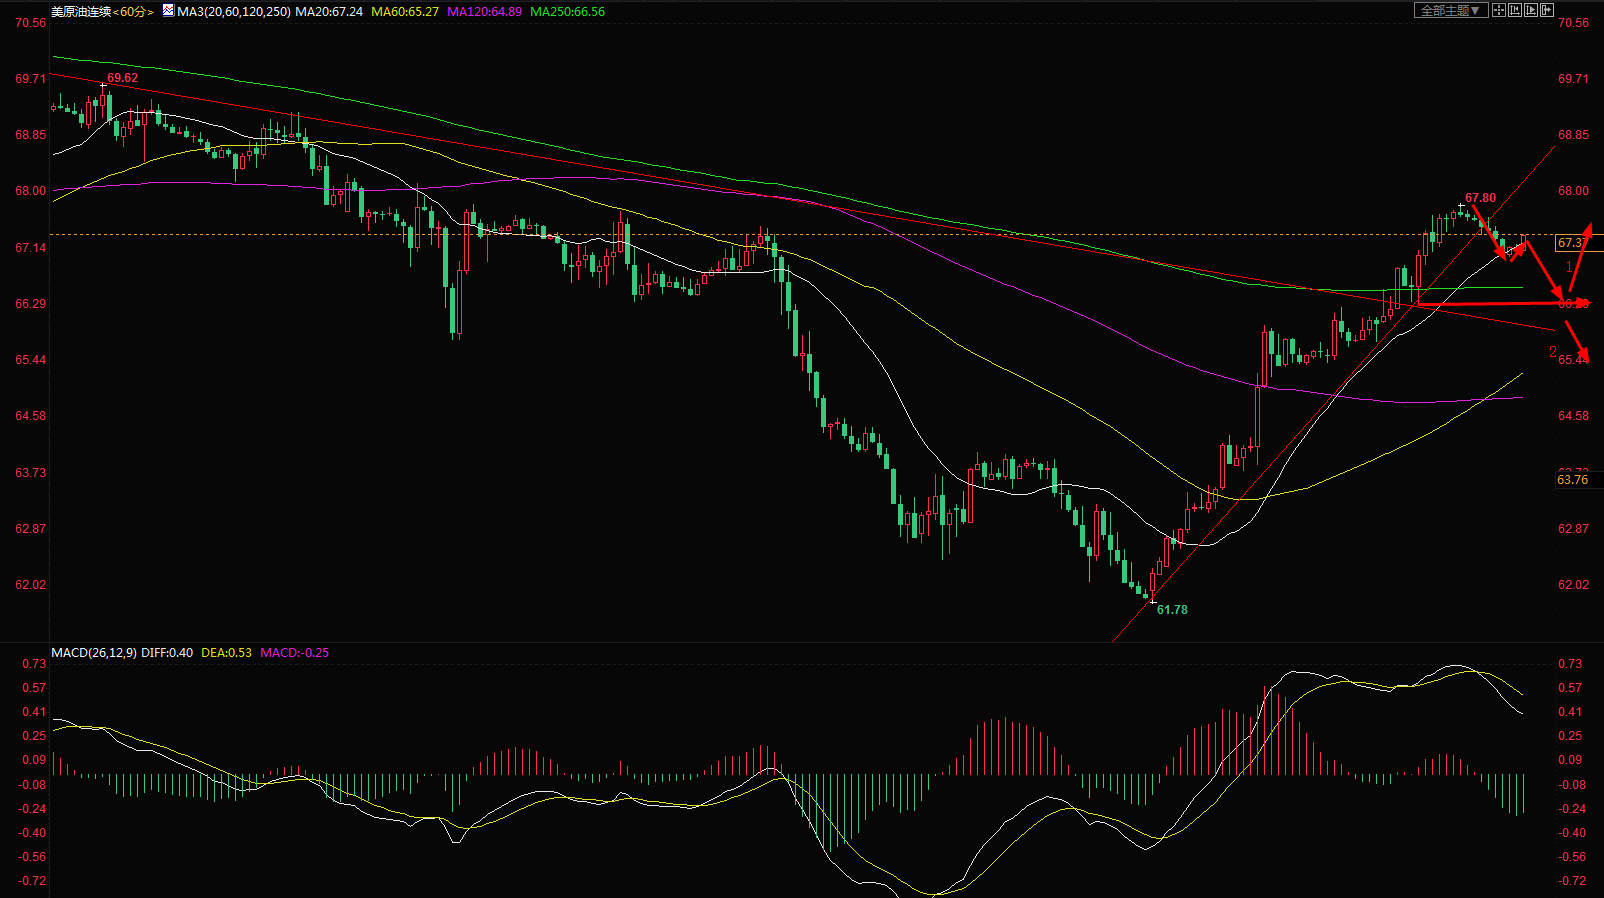
Task: Click the chart playback arrow icon
Action: 1531,10
